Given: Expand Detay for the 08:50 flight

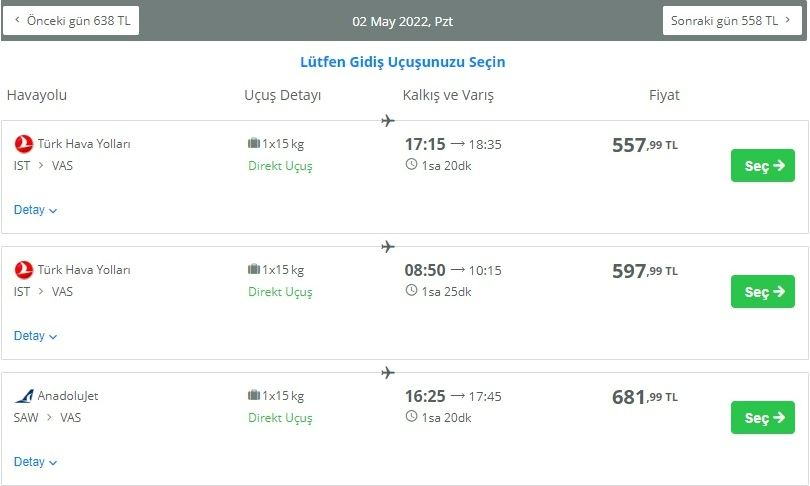Looking at the screenshot, I should [x=35, y=336].
